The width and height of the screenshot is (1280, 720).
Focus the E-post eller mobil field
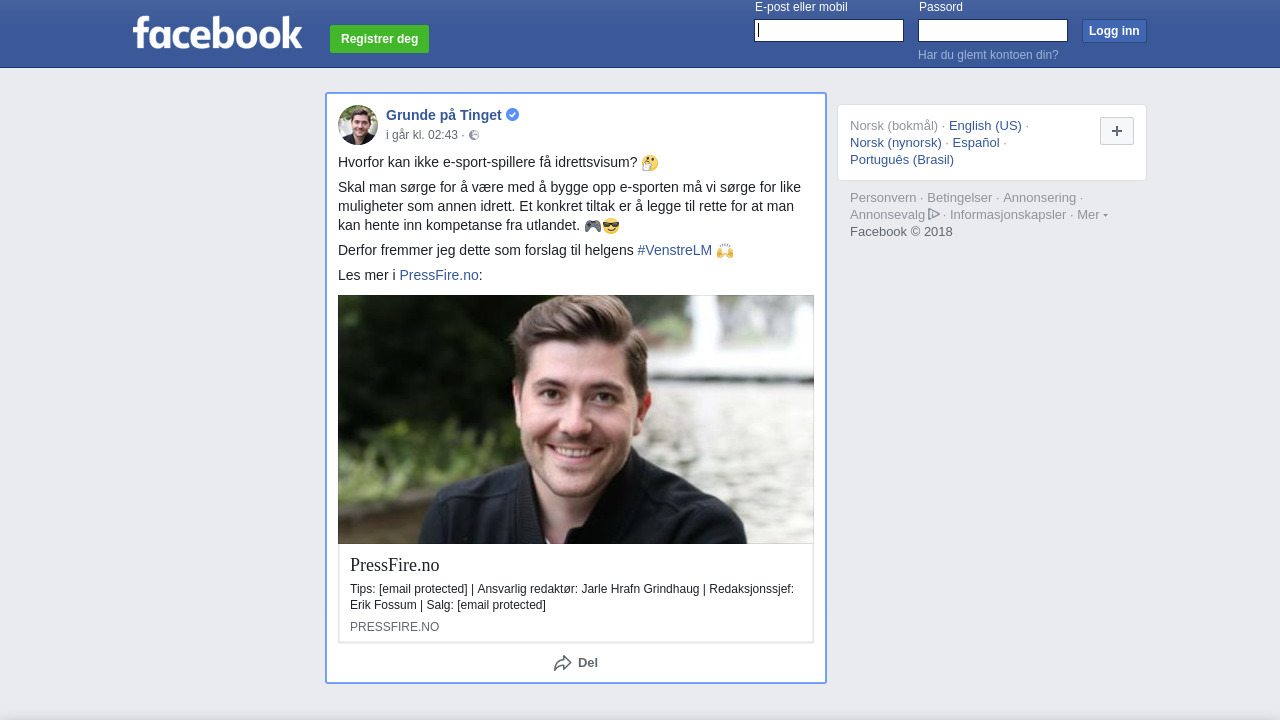tap(829, 31)
